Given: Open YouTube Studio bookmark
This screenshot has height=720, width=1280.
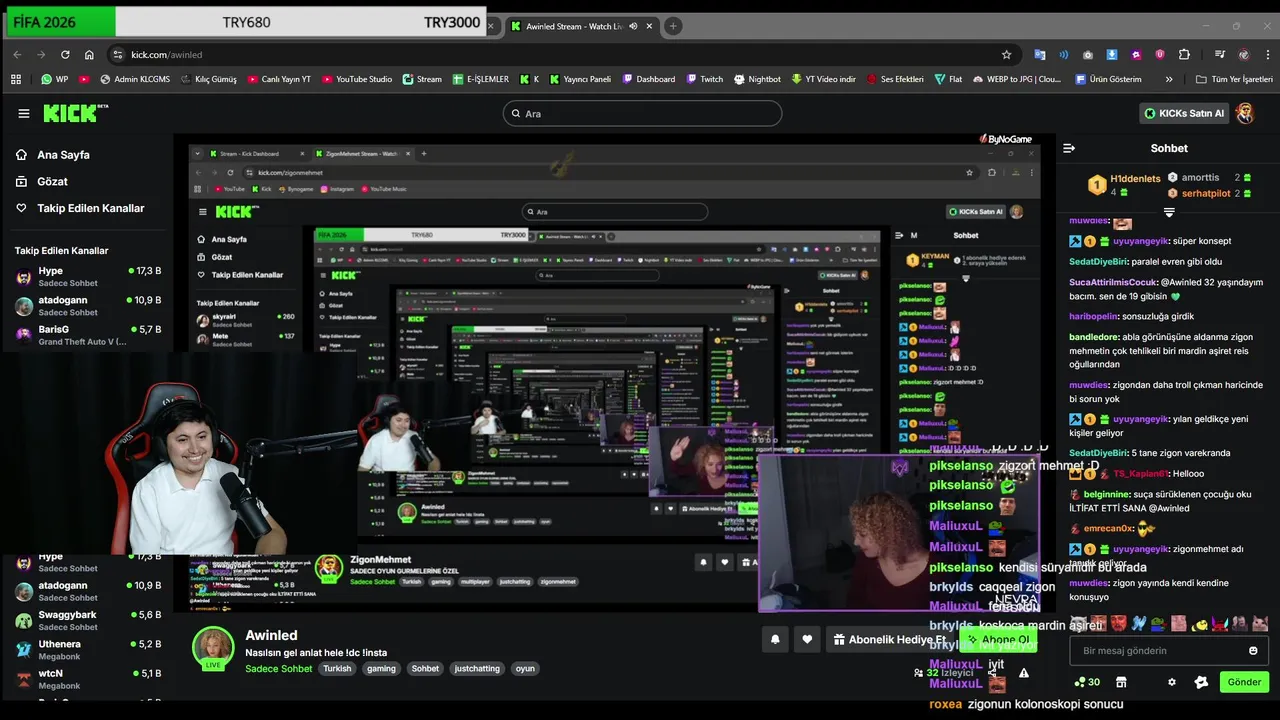Looking at the screenshot, I should coord(357,79).
